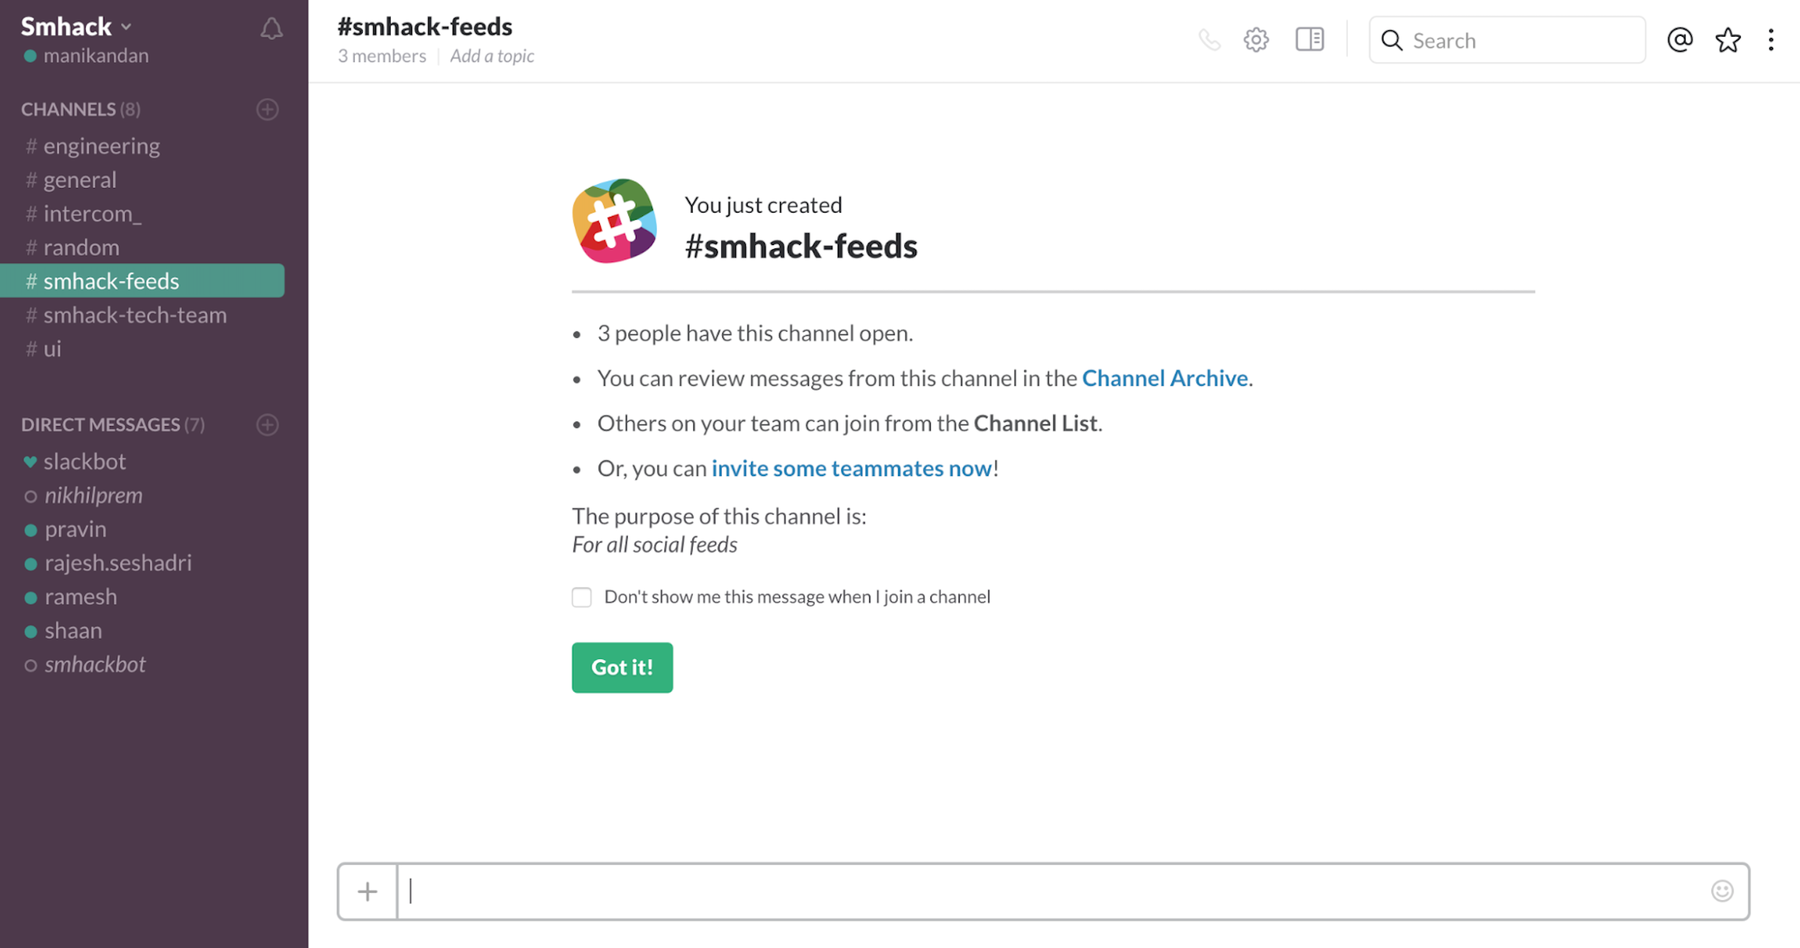Switch to the #general channel
The image size is (1800, 948).
(x=78, y=179)
